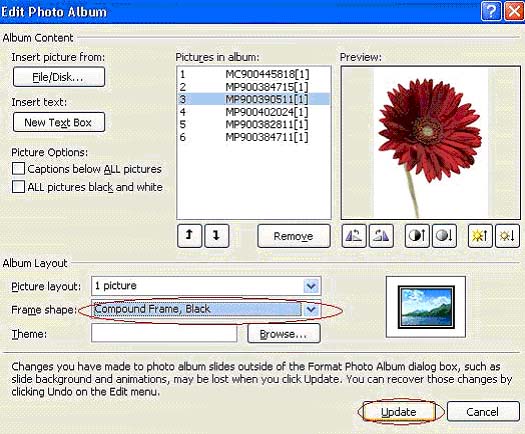Screen dimensions: 525x434
Task: Move selected picture down in album
Action: 217,236
